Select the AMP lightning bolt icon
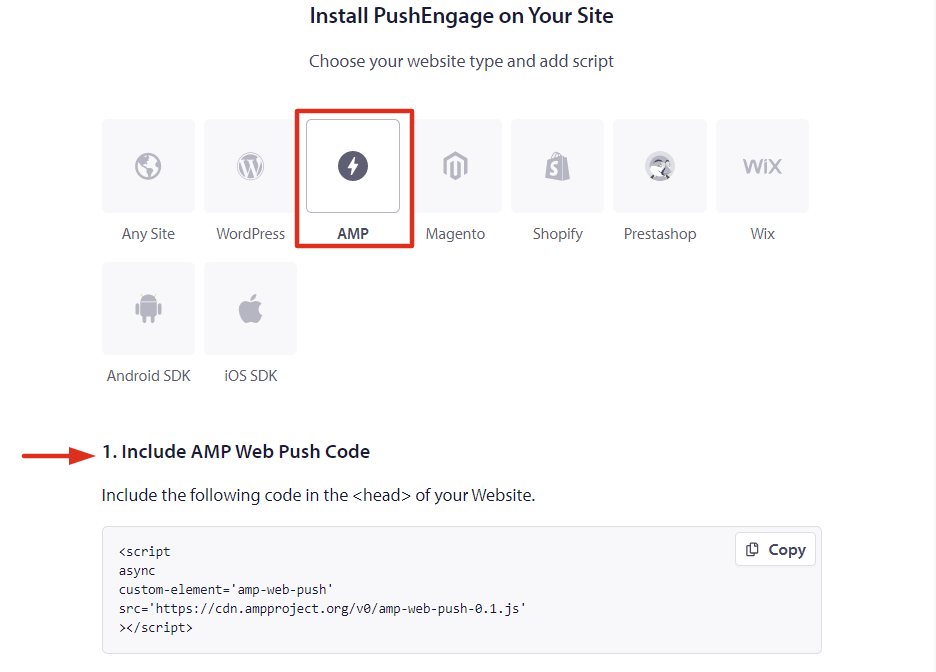 click(353, 166)
